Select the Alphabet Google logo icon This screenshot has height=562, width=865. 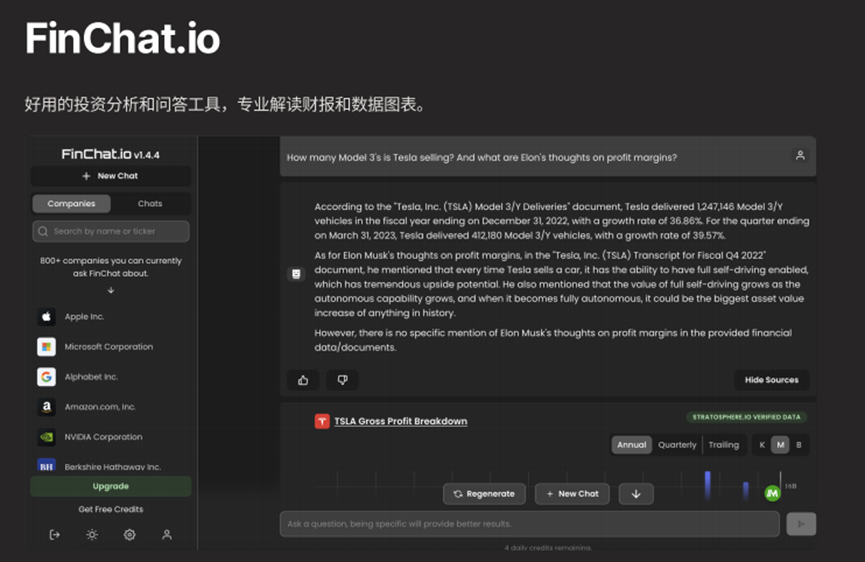(46, 377)
